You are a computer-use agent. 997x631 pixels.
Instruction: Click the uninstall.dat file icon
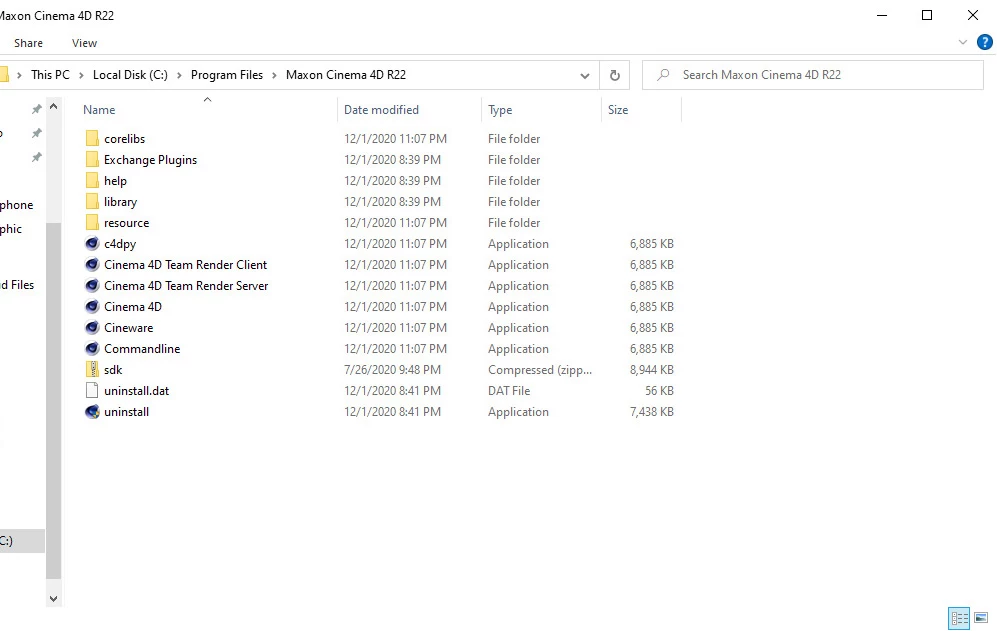coord(92,391)
